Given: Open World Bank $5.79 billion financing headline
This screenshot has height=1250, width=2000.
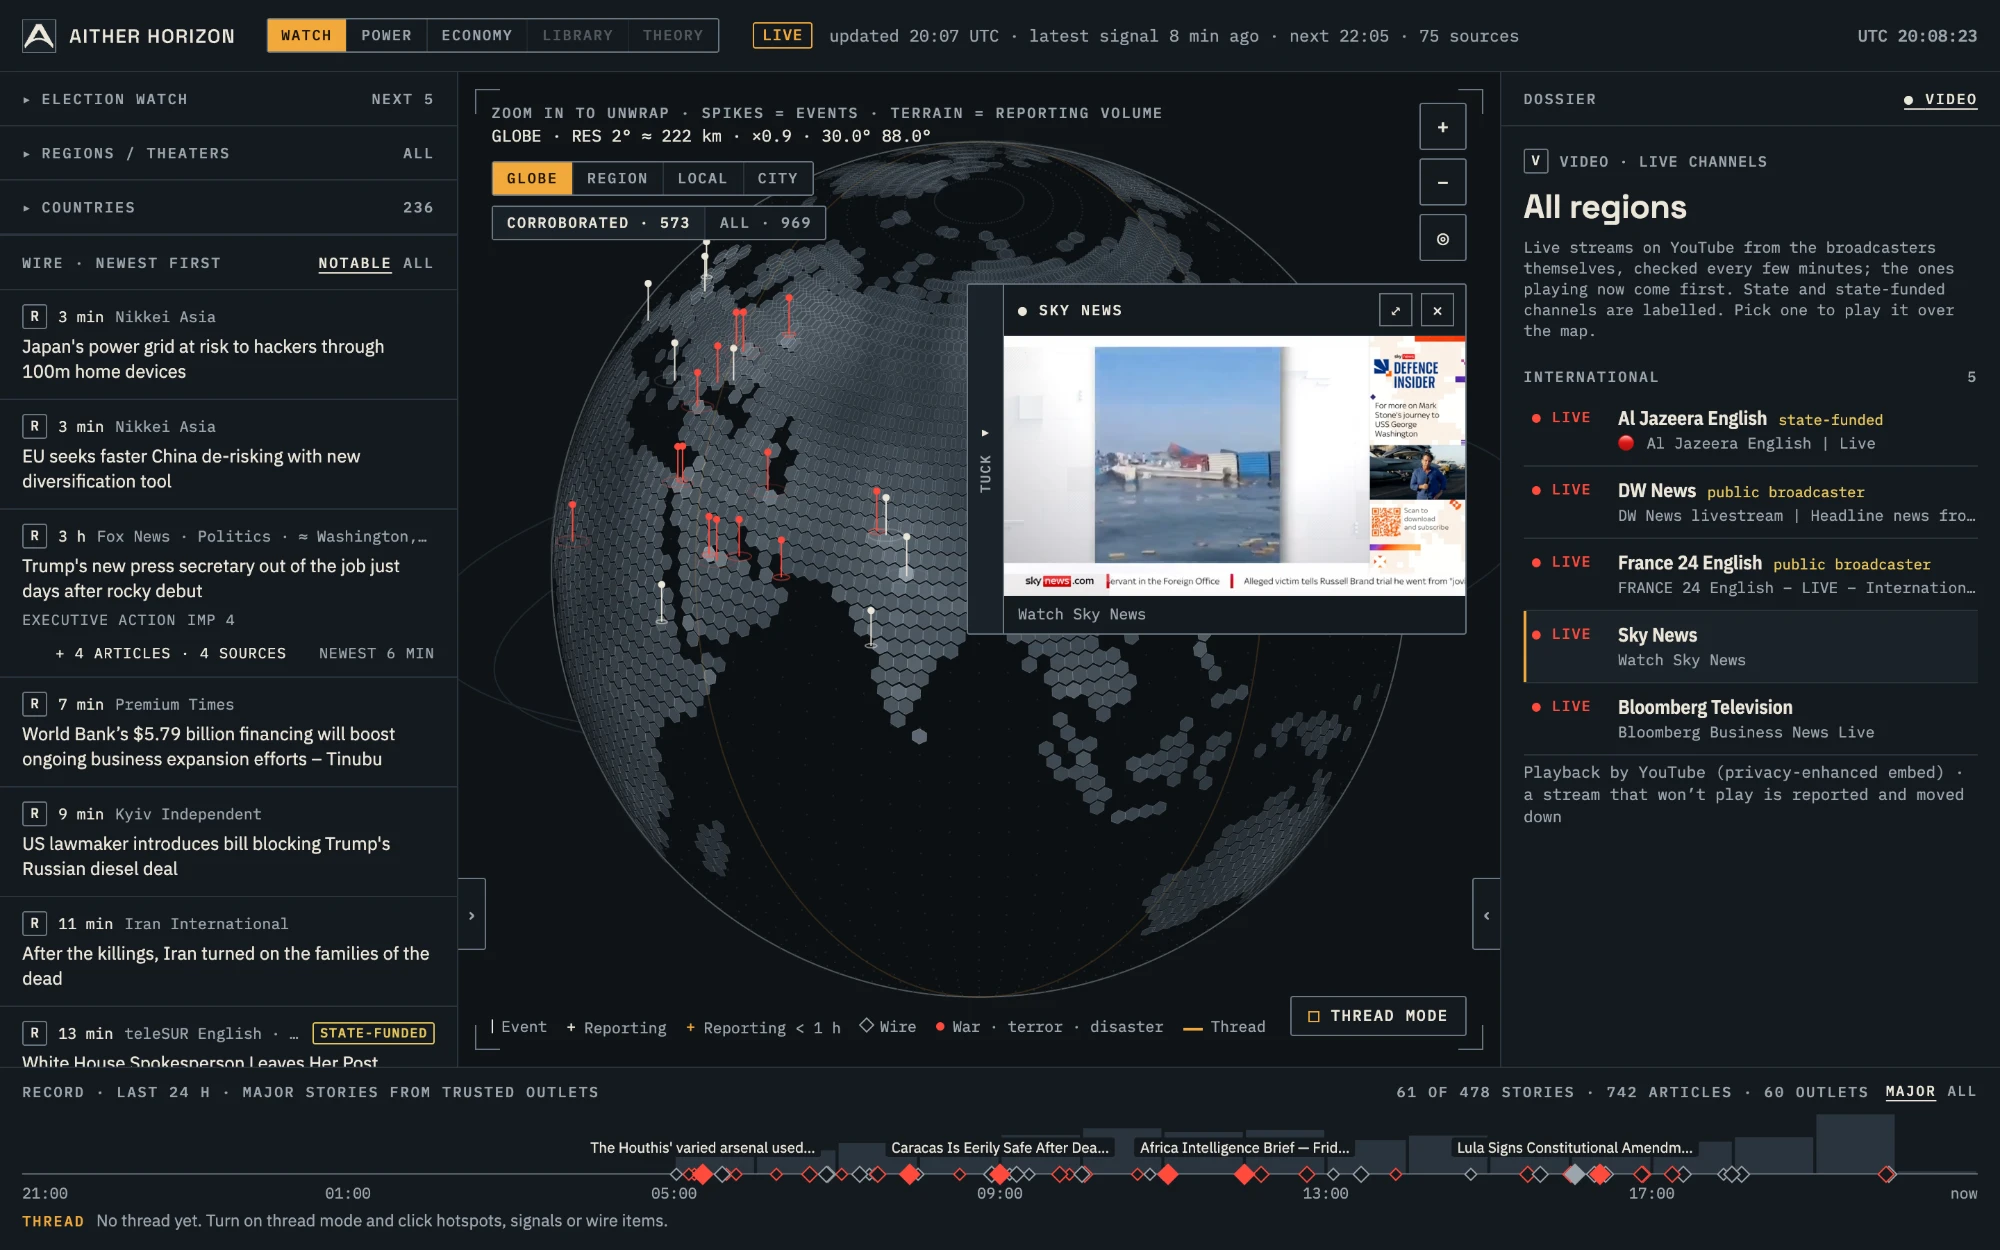Looking at the screenshot, I should pos(208,747).
